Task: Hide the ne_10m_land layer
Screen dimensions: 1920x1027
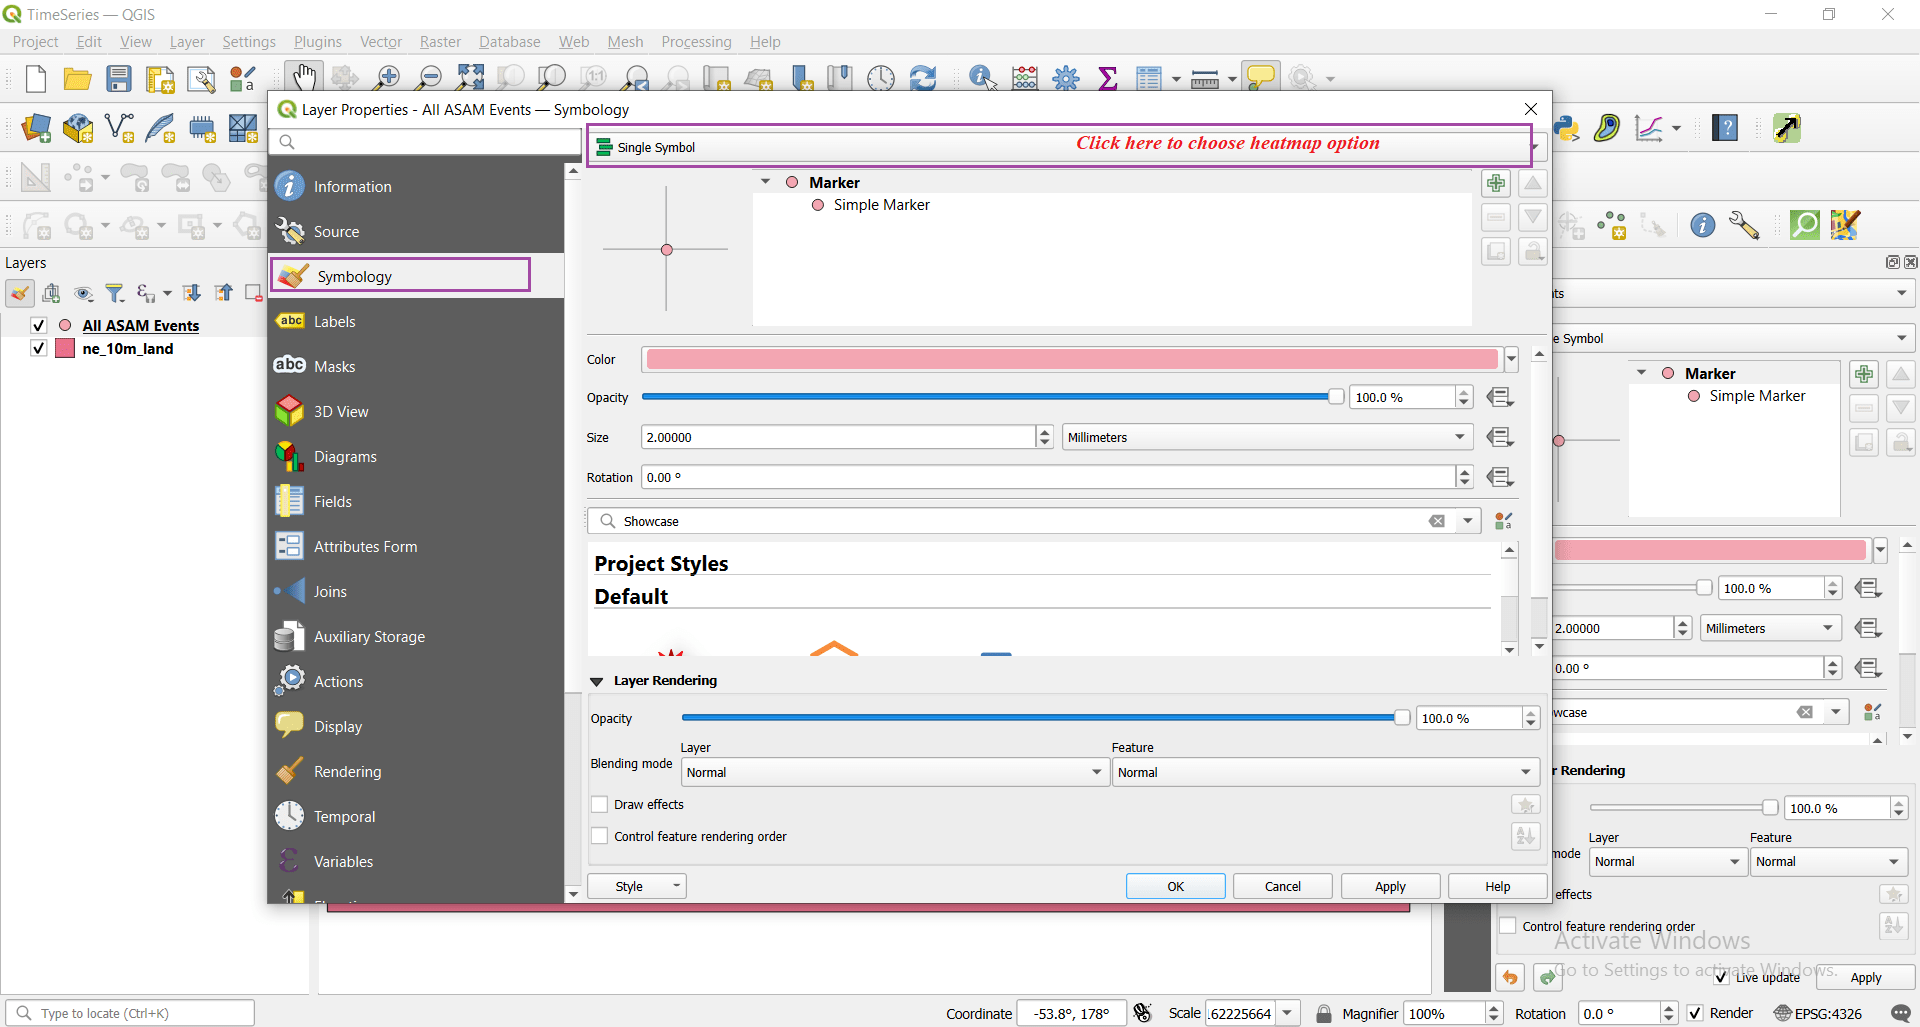Action: click(38, 348)
